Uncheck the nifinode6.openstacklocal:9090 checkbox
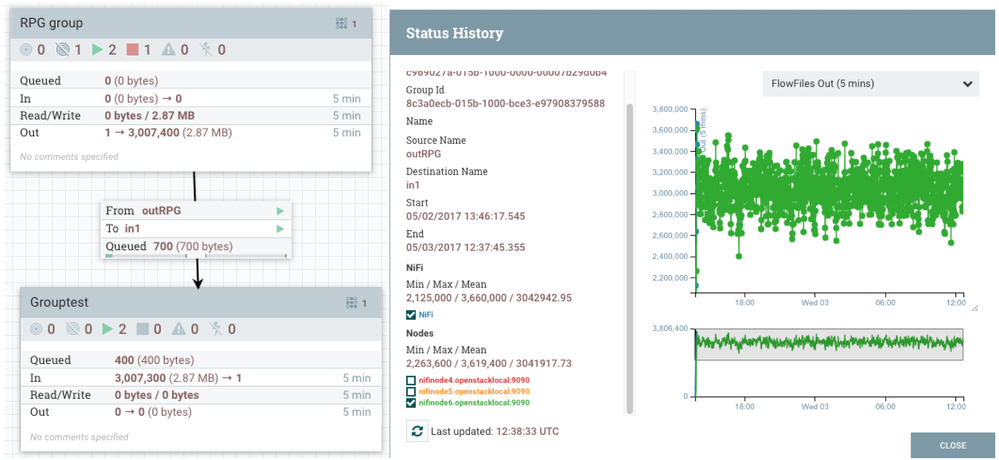The image size is (999, 460). pos(412,403)
